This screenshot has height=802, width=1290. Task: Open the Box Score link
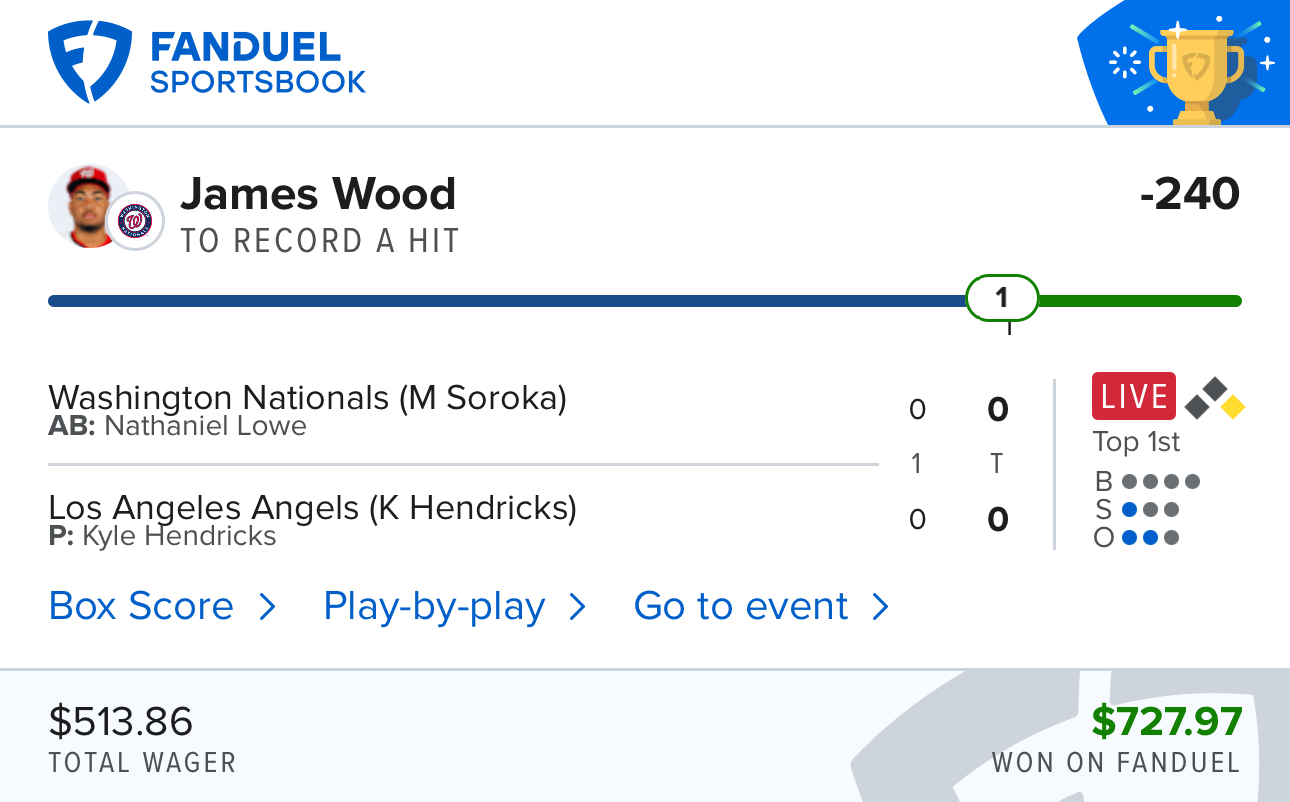[141, 606]
